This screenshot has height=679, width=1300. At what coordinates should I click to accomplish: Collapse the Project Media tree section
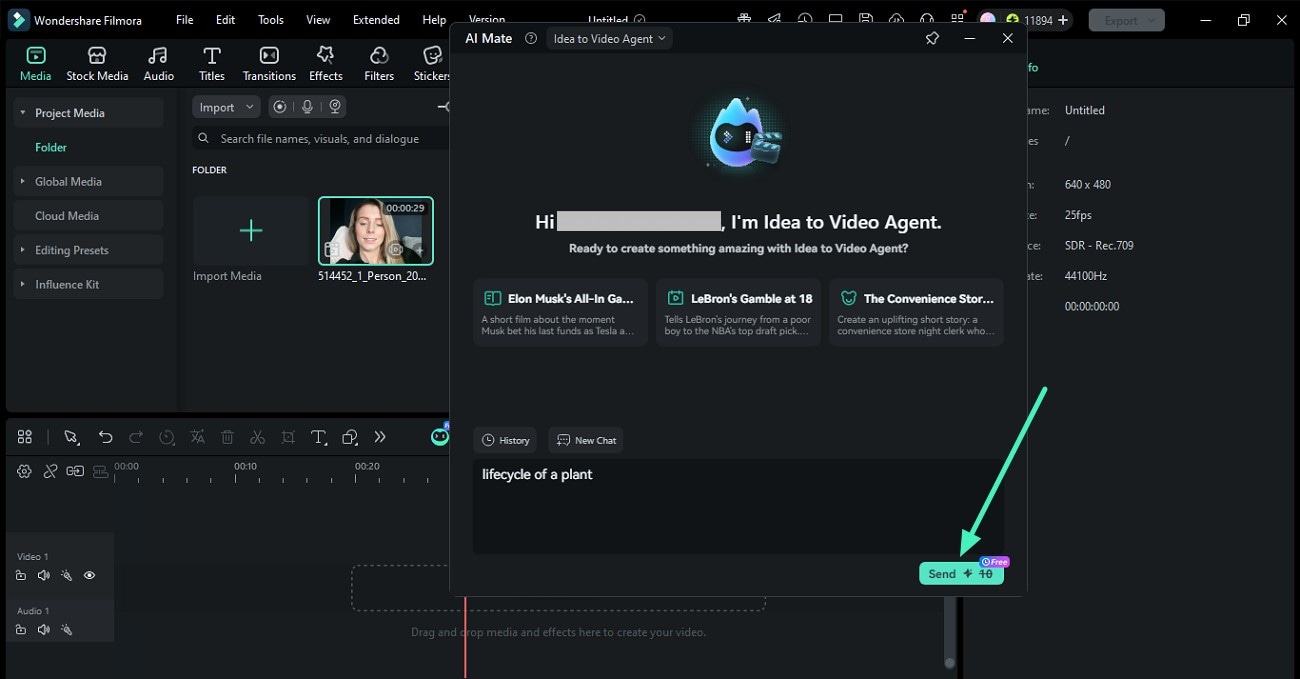click(23, 113)
